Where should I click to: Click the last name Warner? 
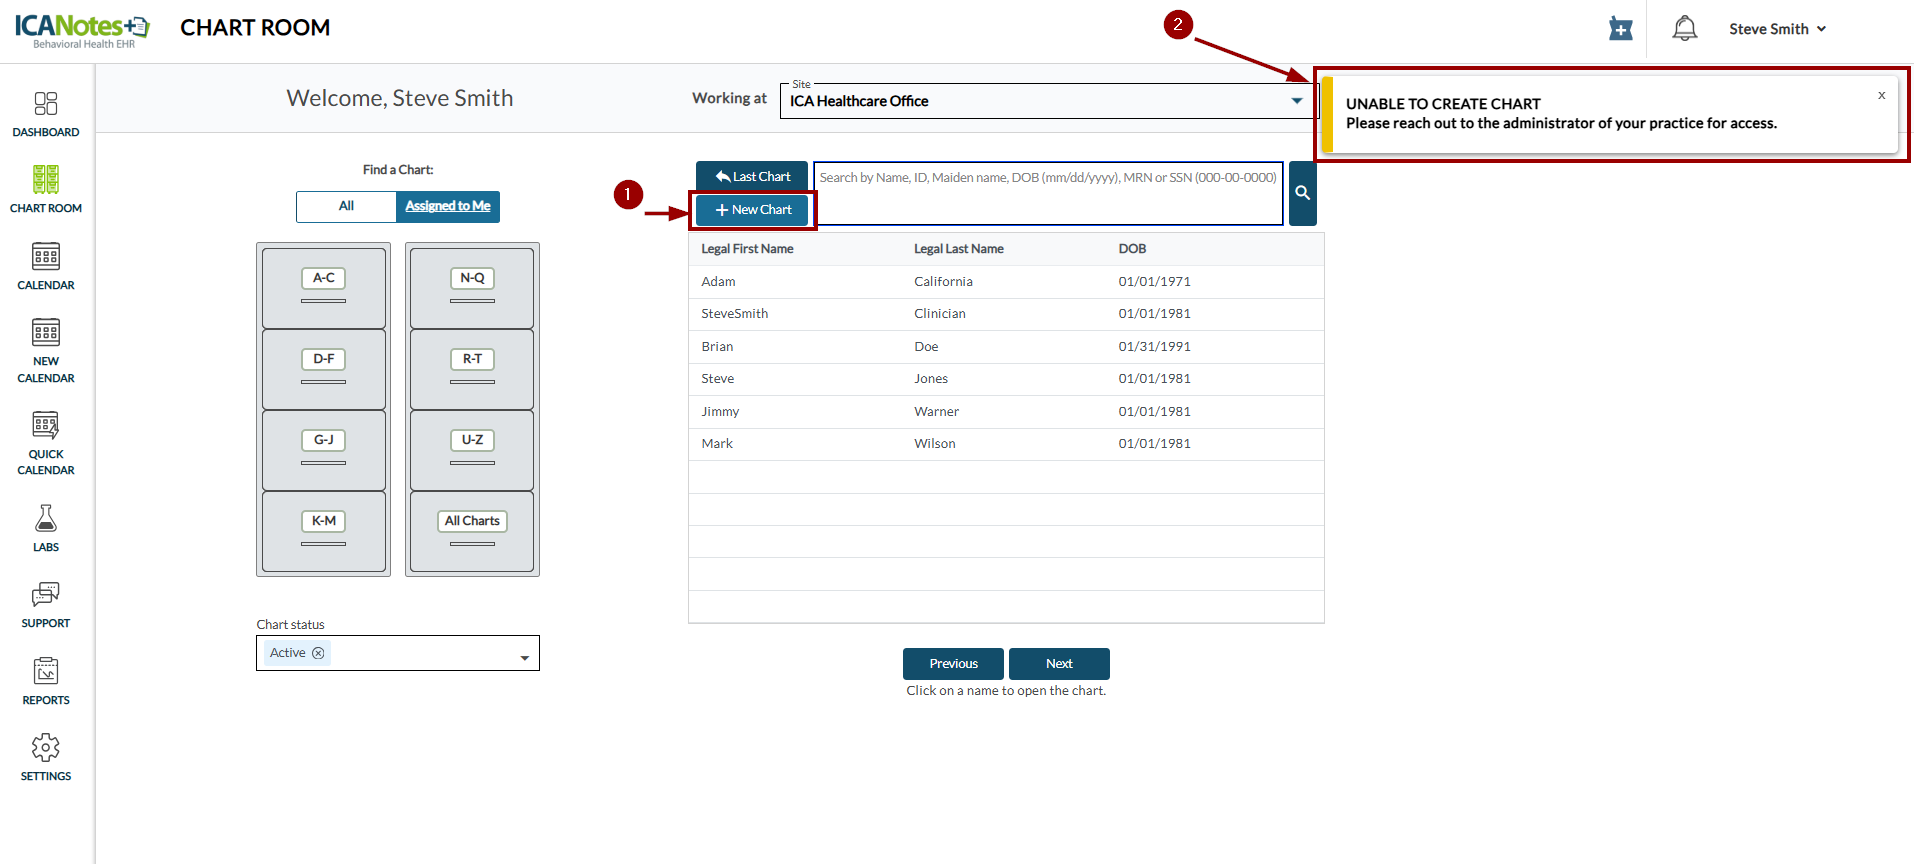pyautogui.click(x=936, y=412)
